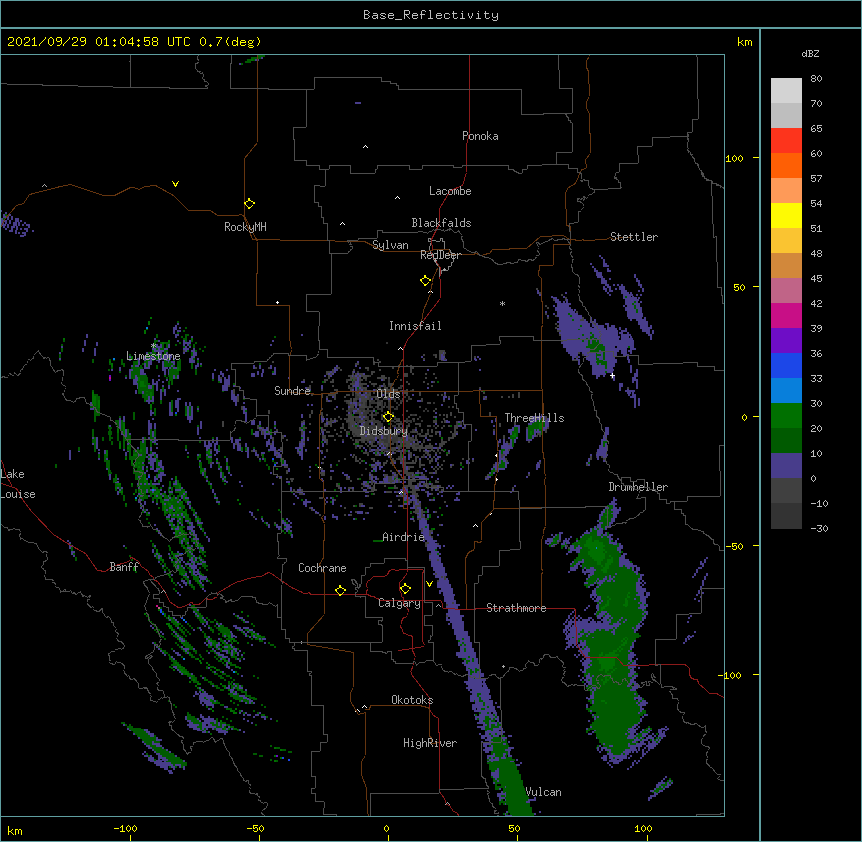862x842 pixels.
Task: Click the -30 value on dBZ legend
Action: 819,528
